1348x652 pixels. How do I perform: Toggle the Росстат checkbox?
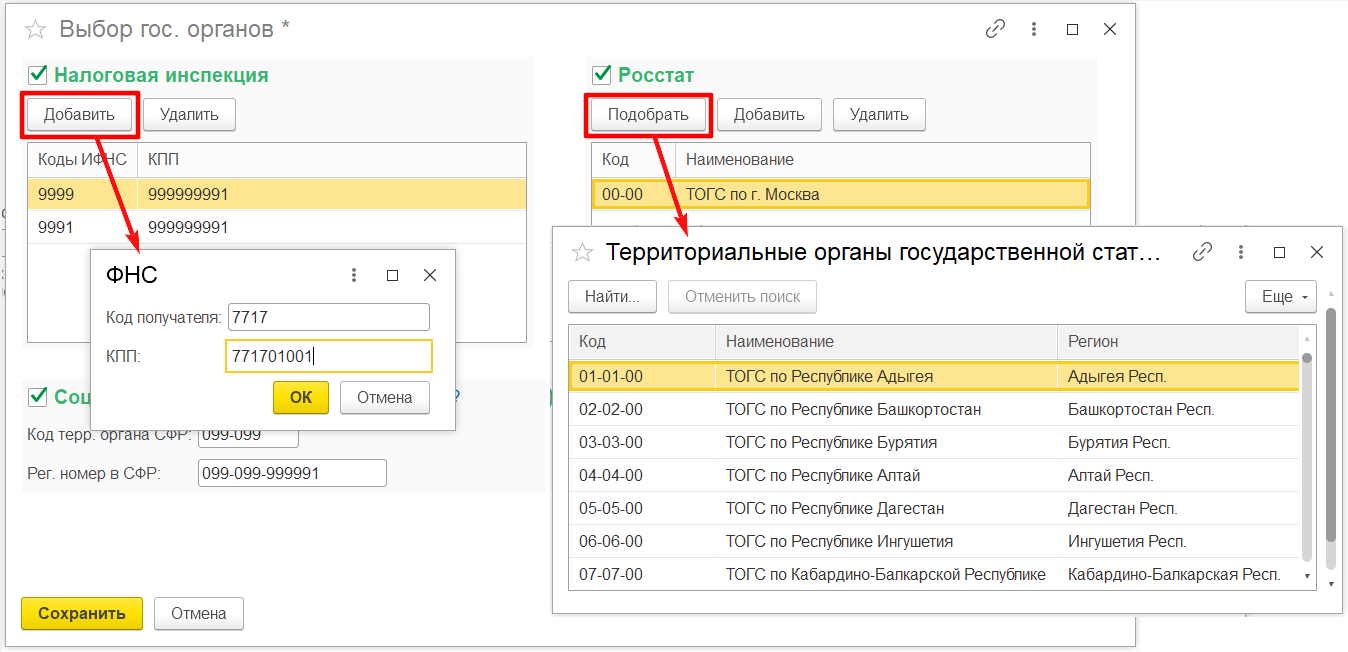point(602,75)
